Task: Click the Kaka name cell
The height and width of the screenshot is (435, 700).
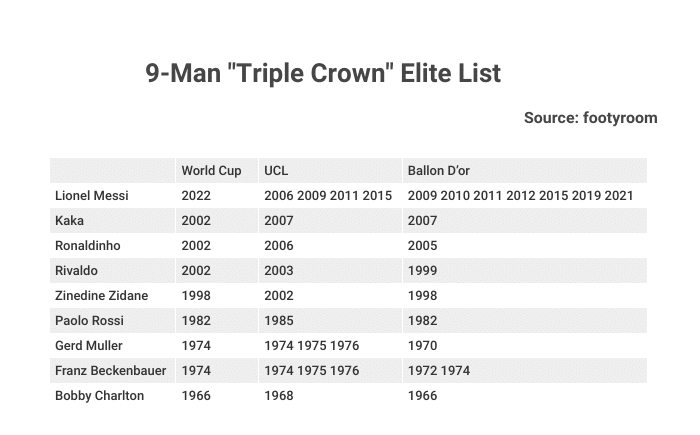Action: tap(112, 221)
